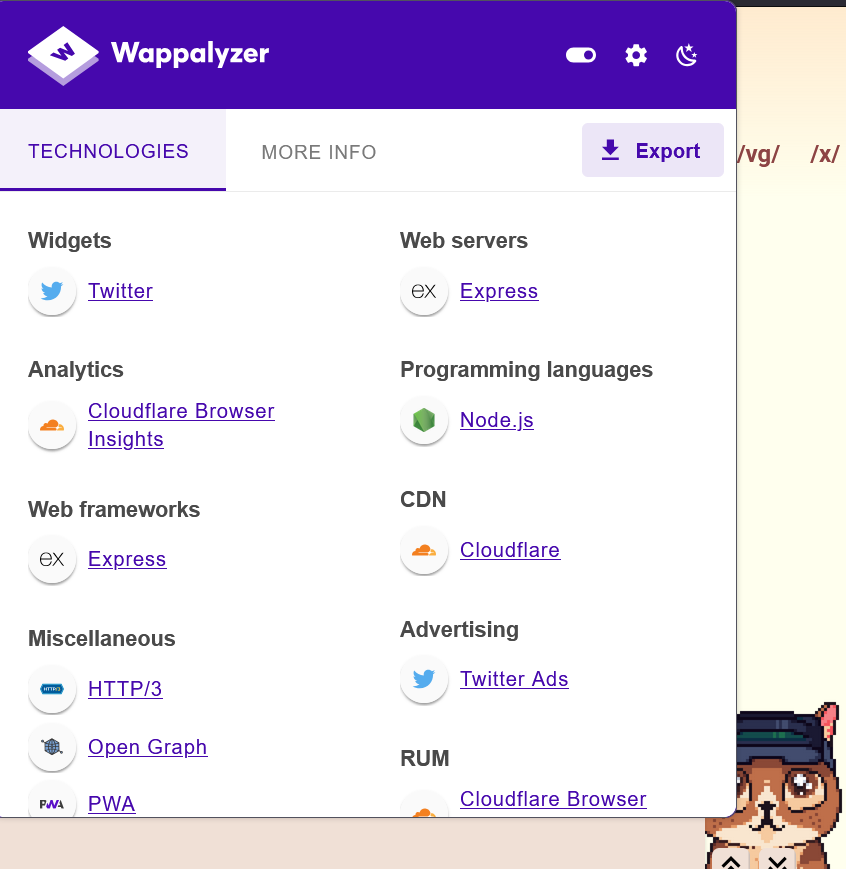Open the Express link under Web frameworks

[x=127, y=559]
